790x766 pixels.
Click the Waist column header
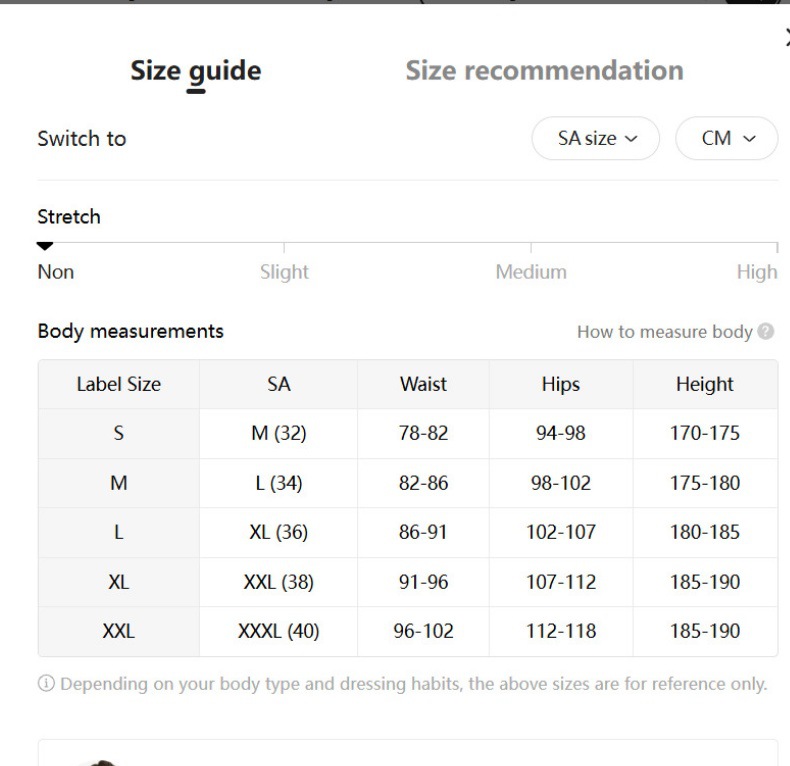(x=424, y=384)
